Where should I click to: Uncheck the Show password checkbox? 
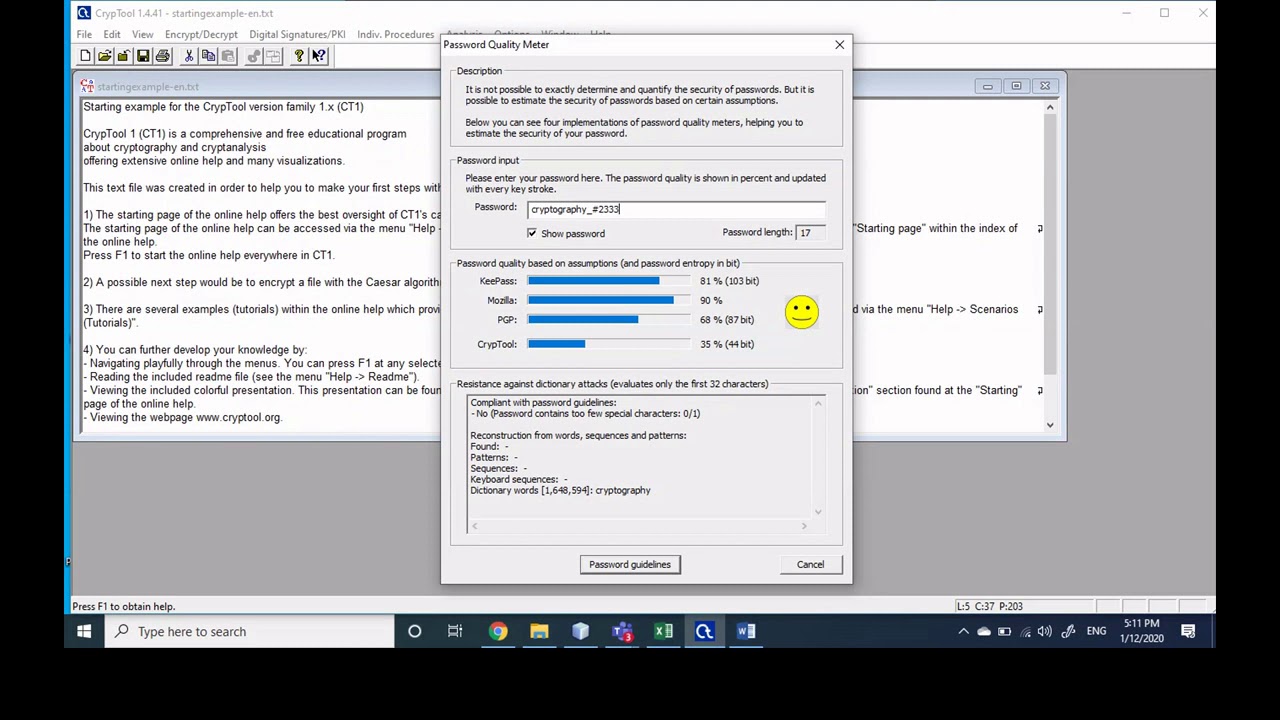(532, 233)
